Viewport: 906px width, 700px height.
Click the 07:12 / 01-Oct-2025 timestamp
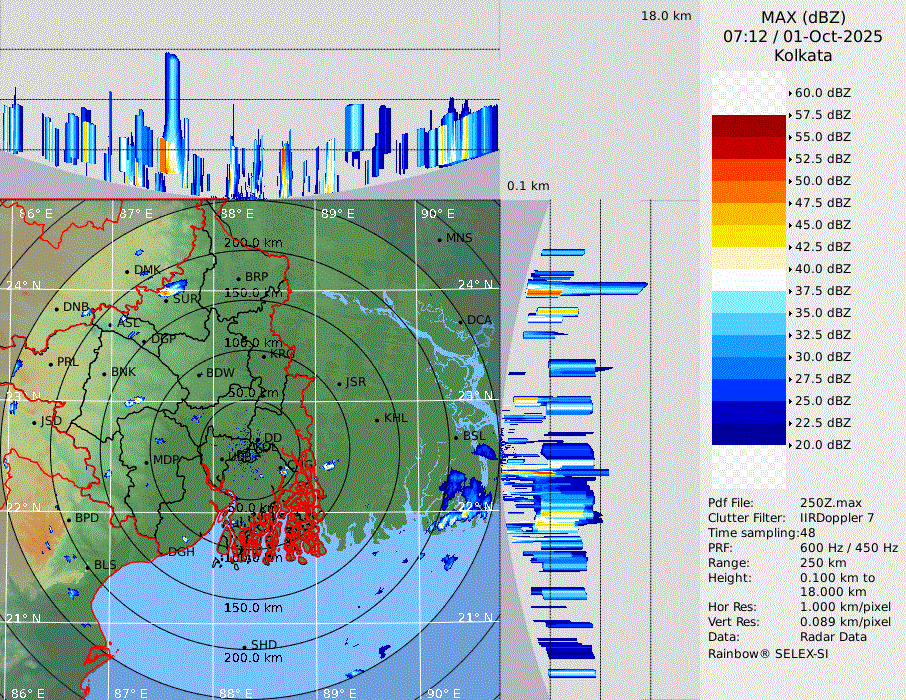803,36
